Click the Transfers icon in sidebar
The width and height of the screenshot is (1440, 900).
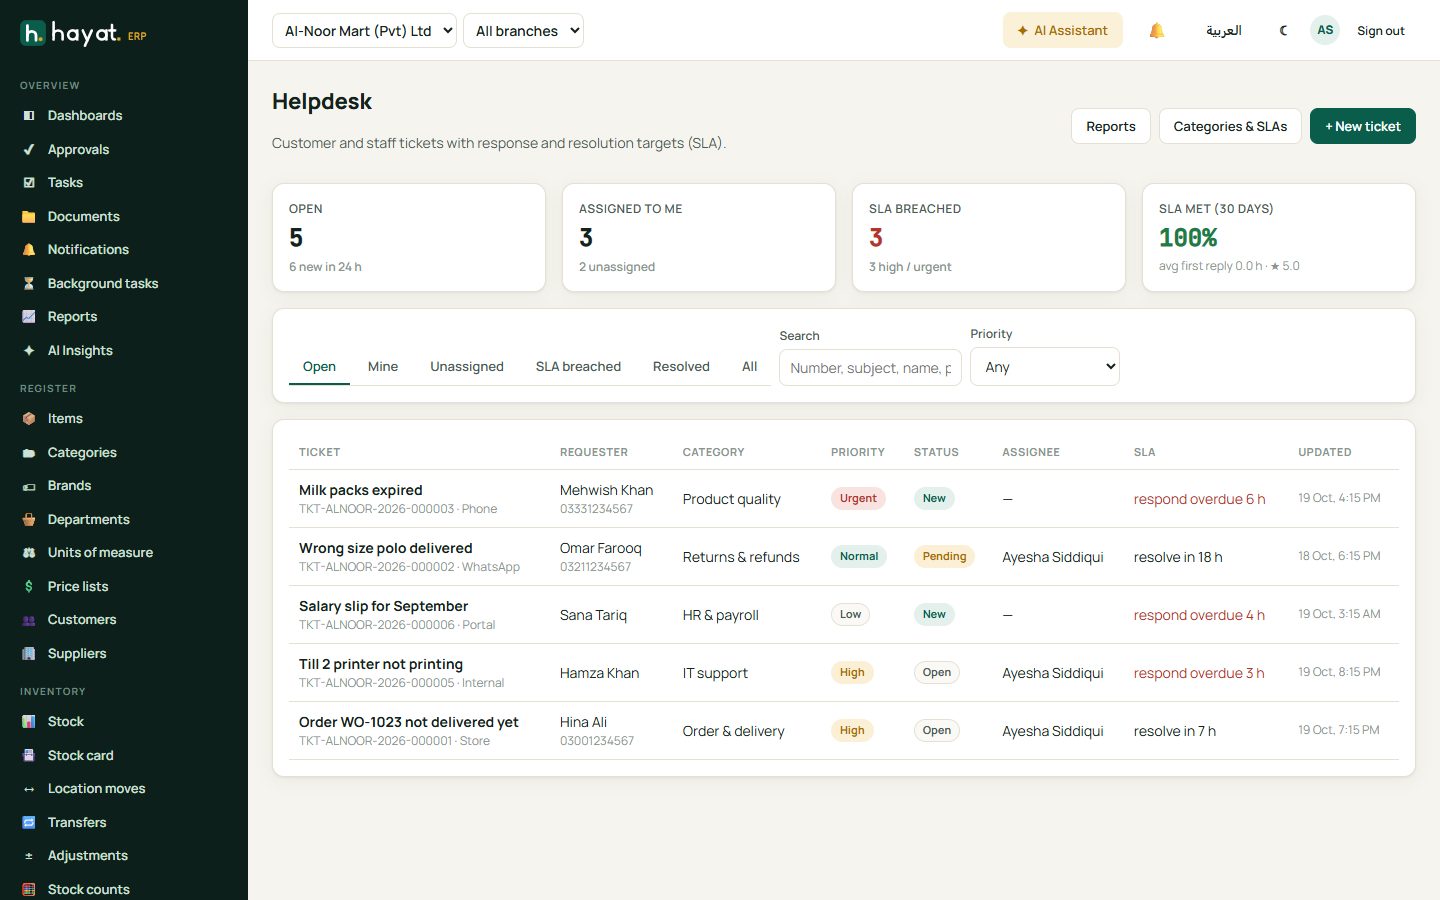pos(29,823)
